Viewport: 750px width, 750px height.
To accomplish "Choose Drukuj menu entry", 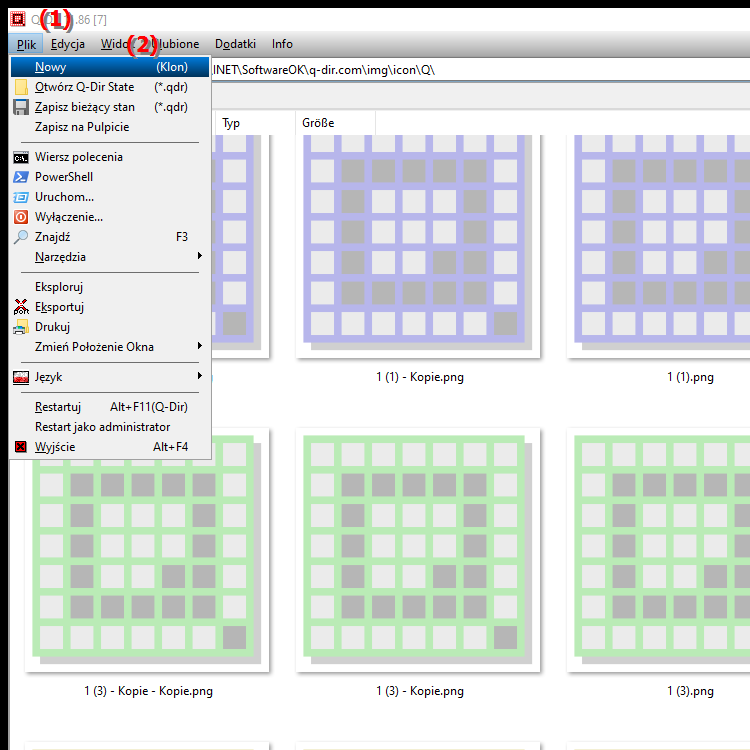I will coord(110,327).
